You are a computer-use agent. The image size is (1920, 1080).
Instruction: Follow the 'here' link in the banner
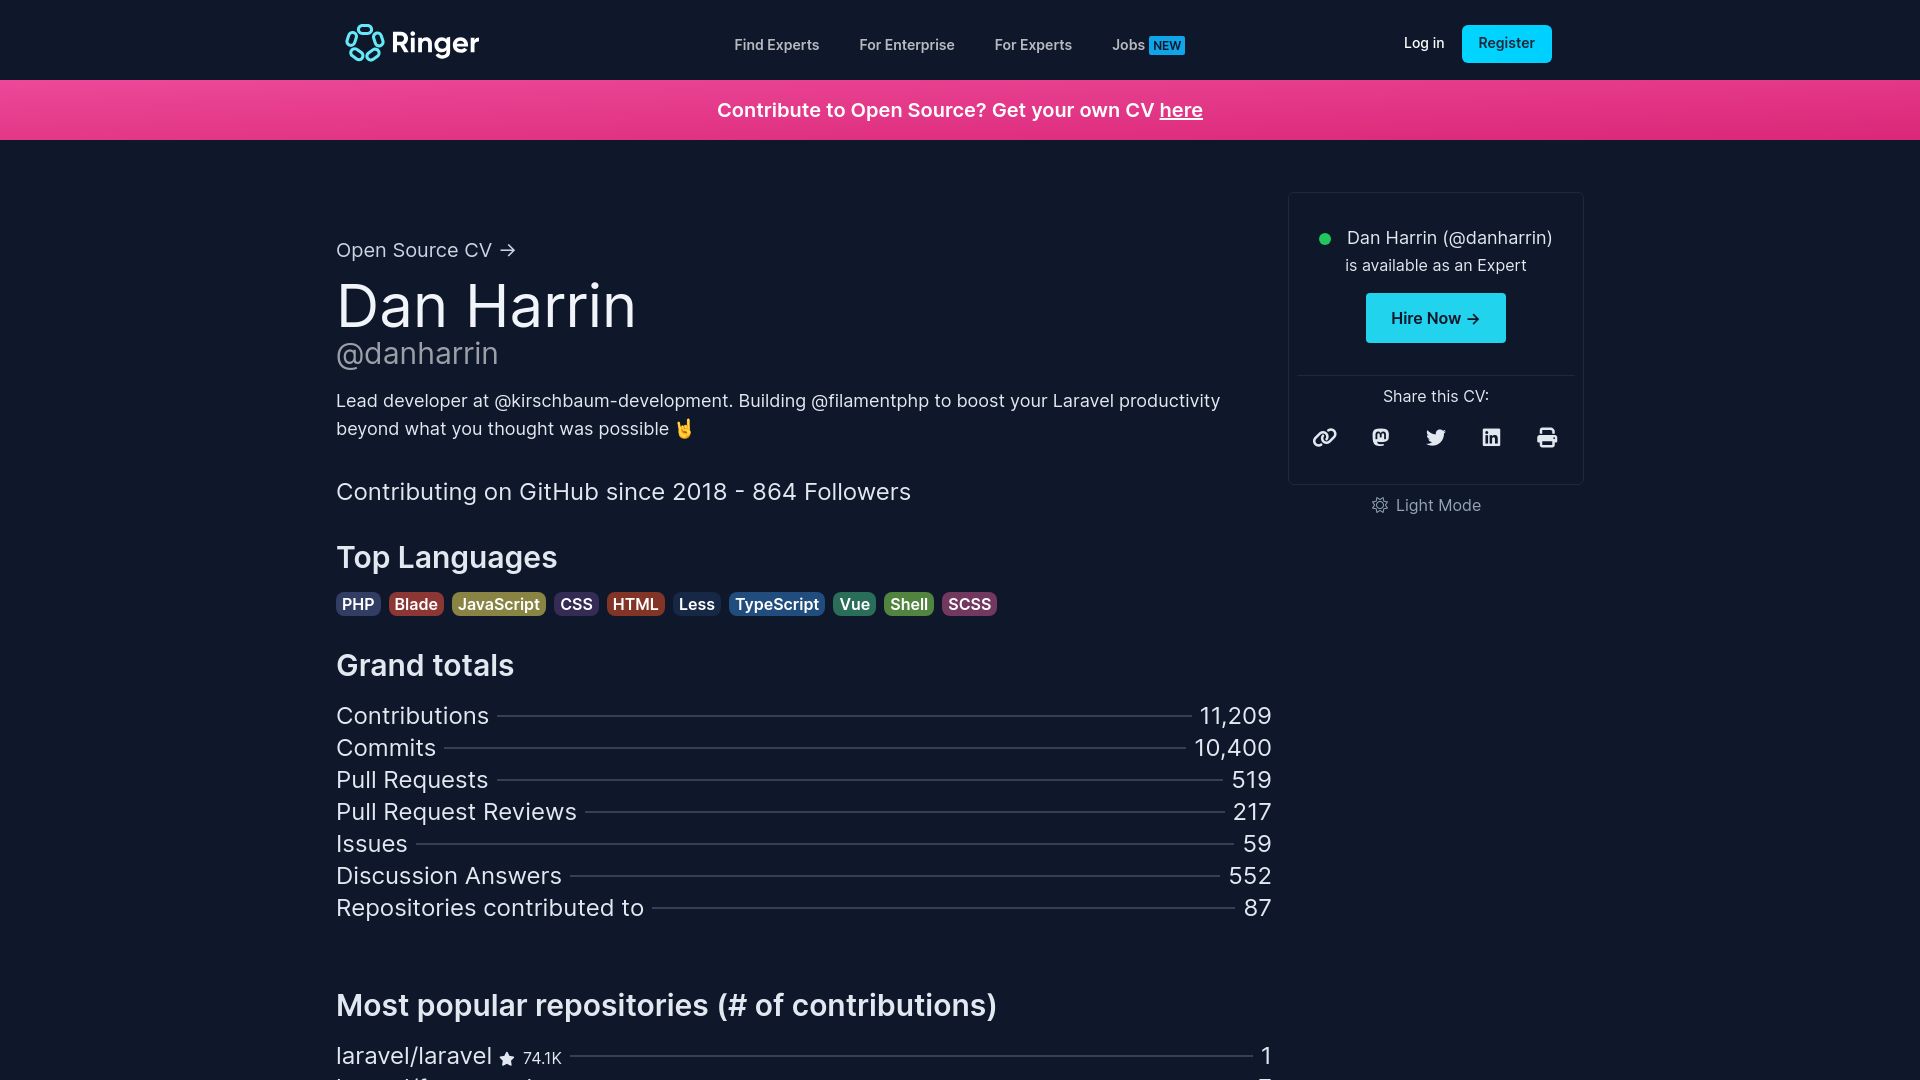[x=1181, y=110]
